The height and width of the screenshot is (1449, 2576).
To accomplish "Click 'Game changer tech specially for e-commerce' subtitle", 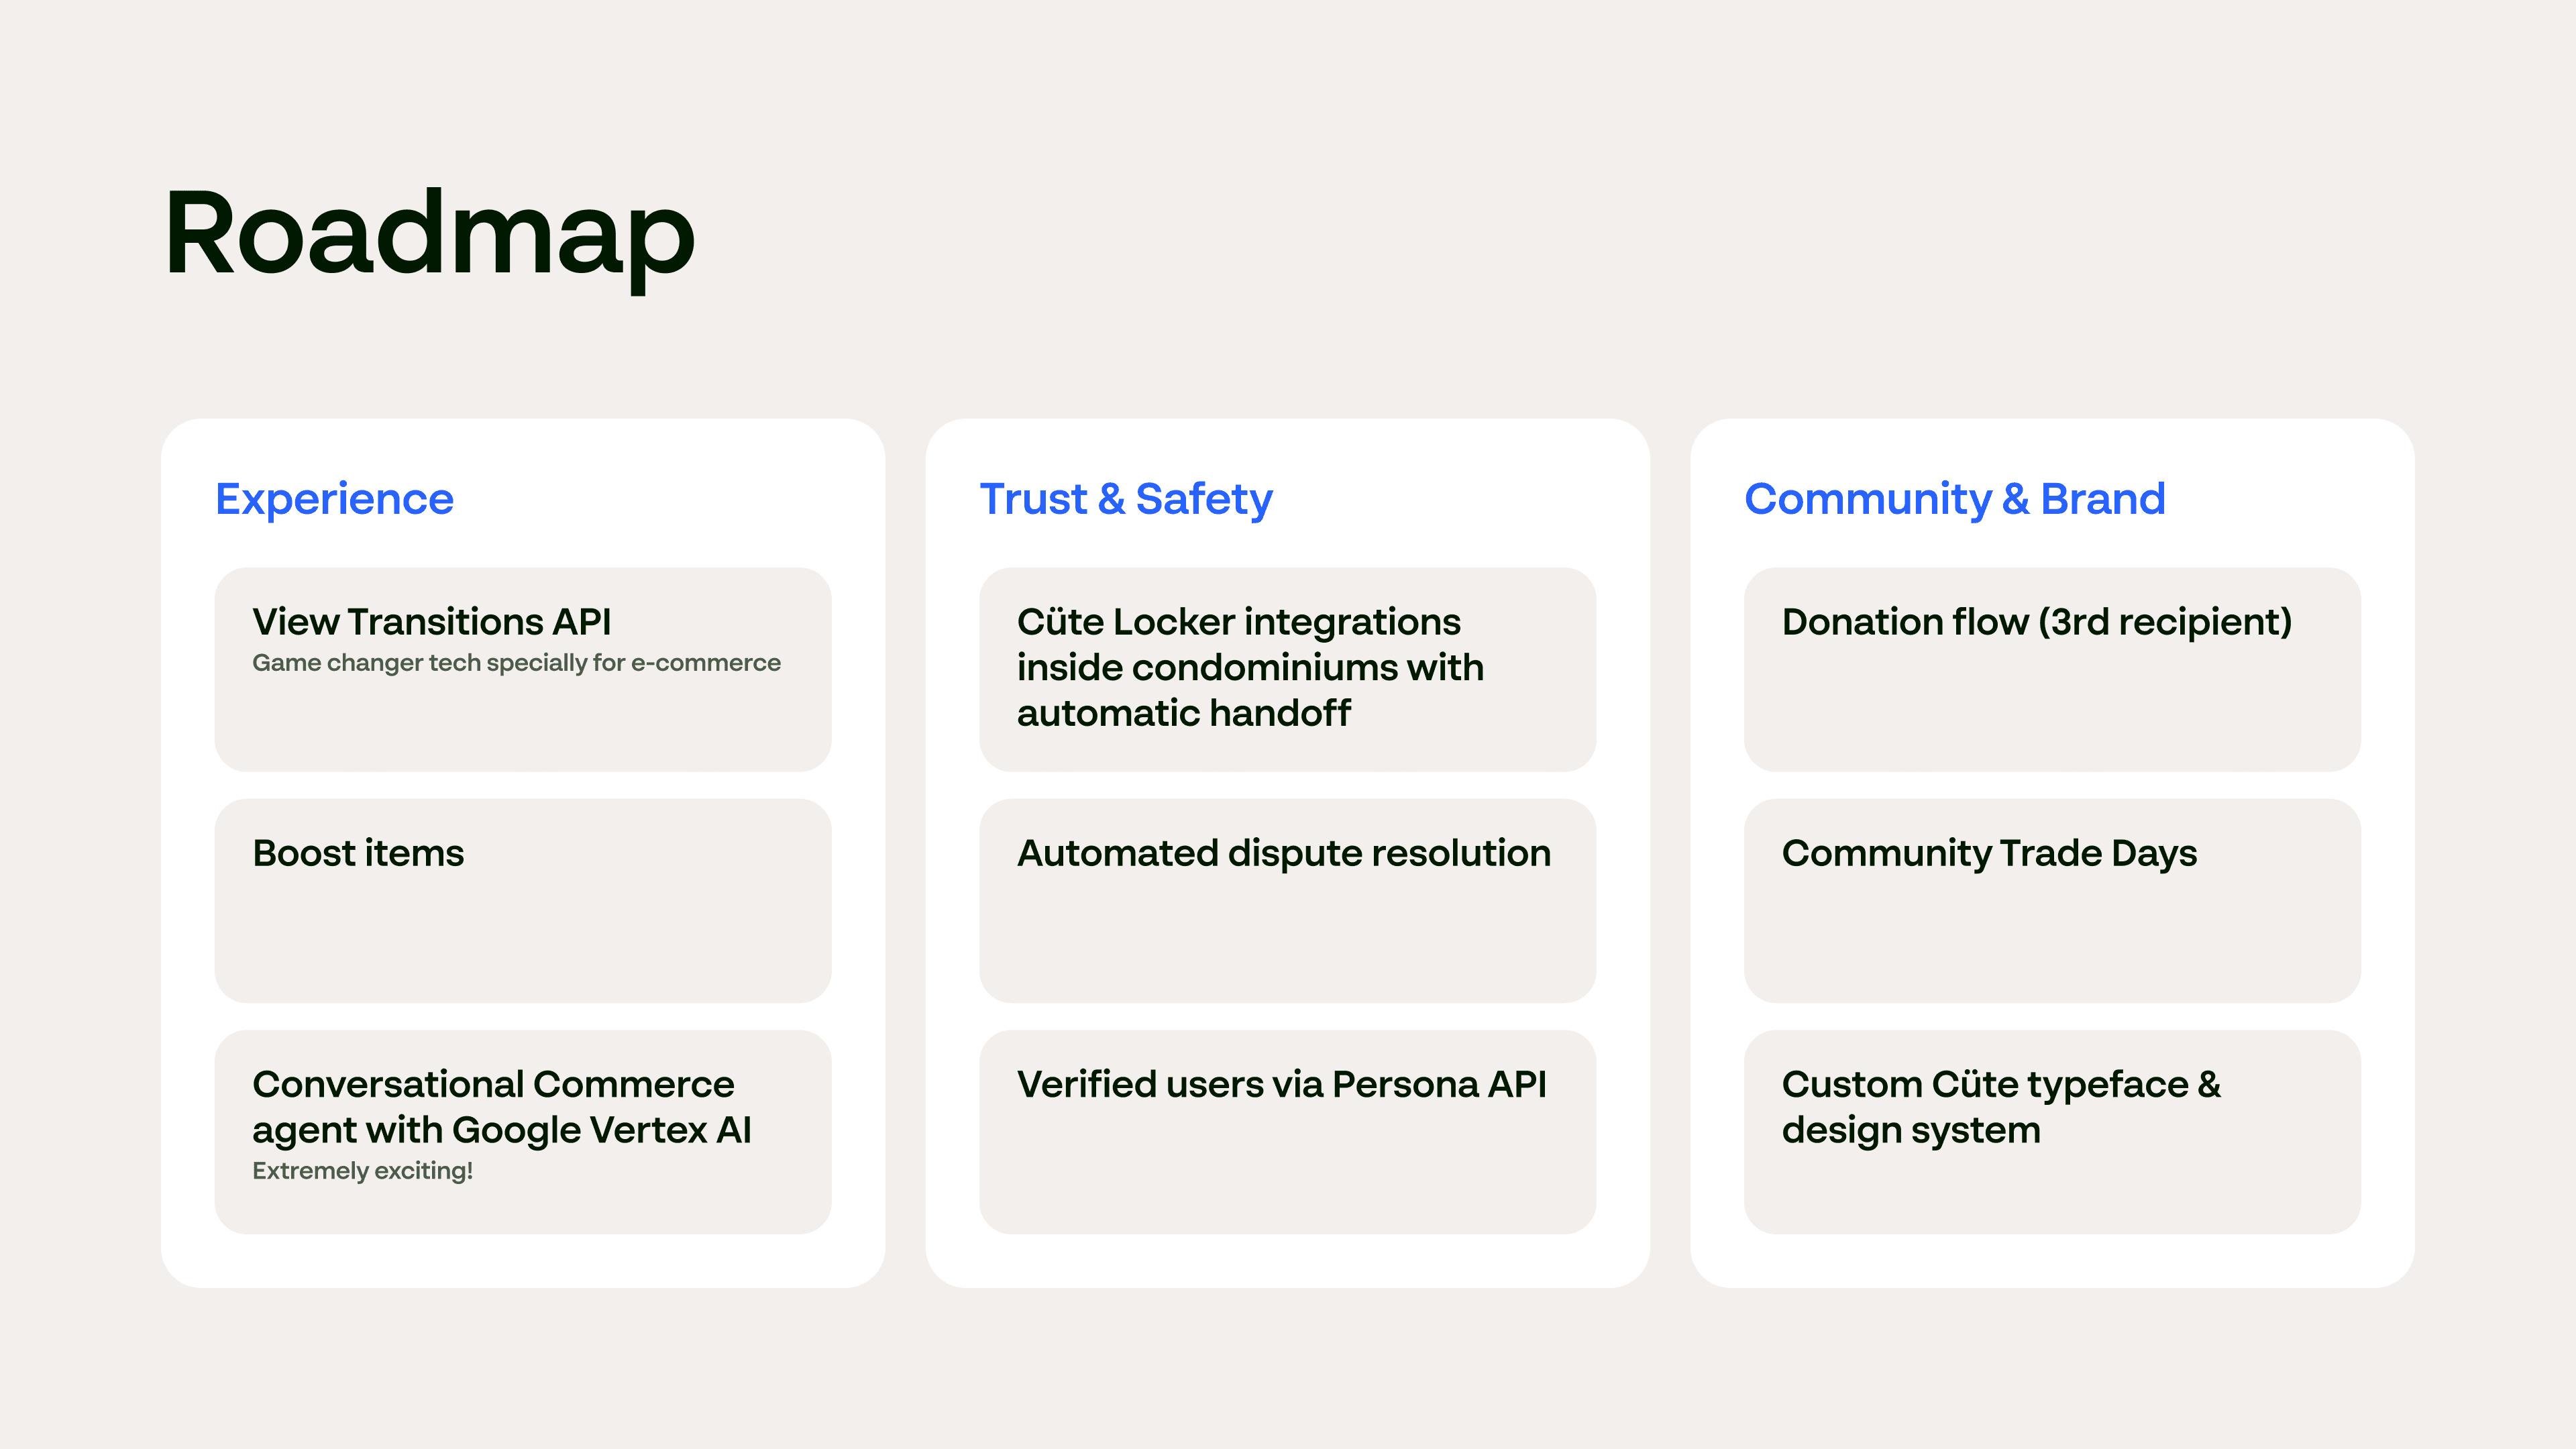I will pos(516,663).
